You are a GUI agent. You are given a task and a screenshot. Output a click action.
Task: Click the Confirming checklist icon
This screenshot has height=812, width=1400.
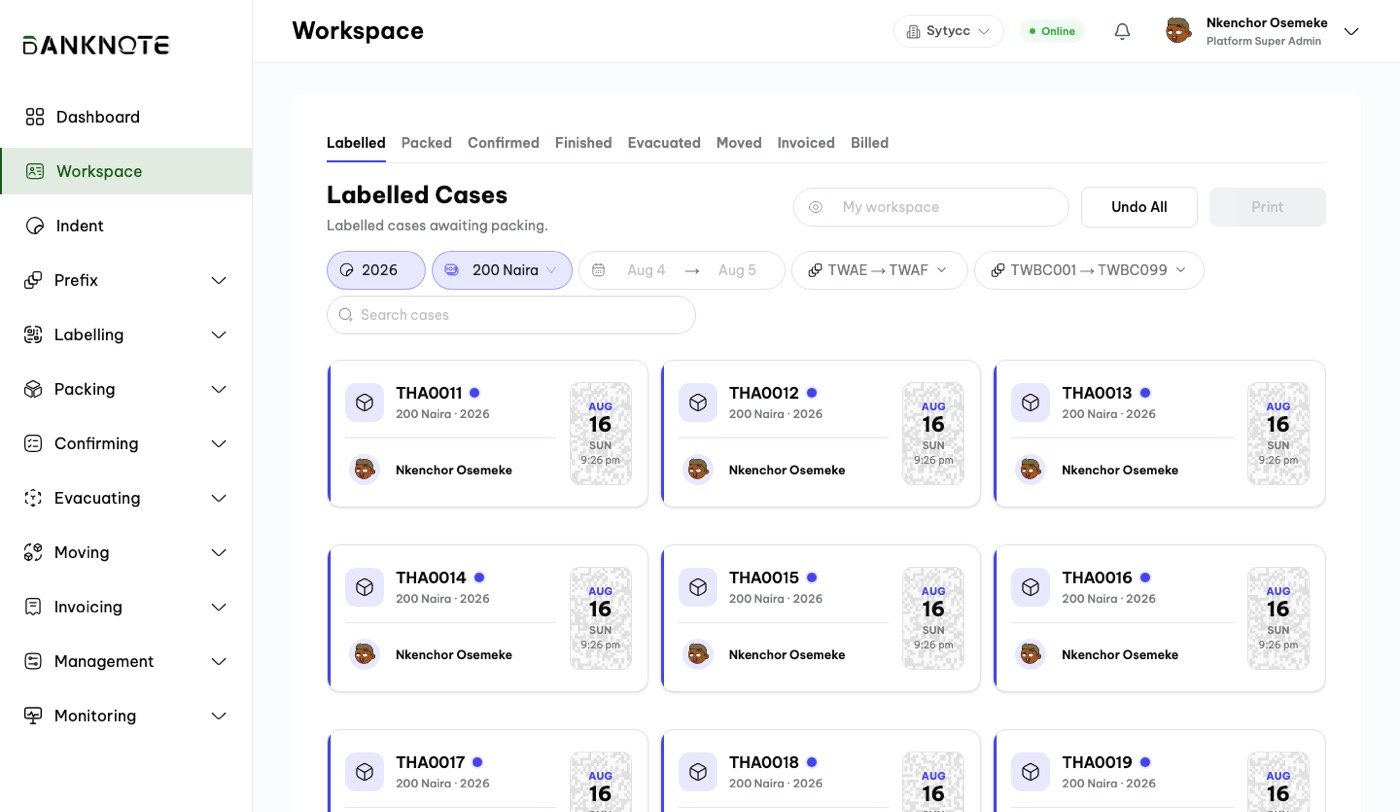[33, 443]
